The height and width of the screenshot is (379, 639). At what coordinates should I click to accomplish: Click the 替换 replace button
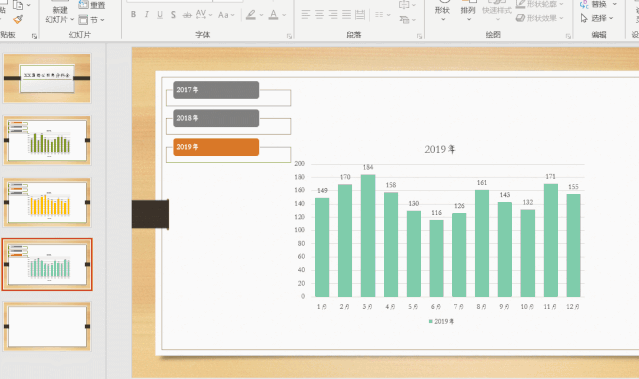[598, 4]
